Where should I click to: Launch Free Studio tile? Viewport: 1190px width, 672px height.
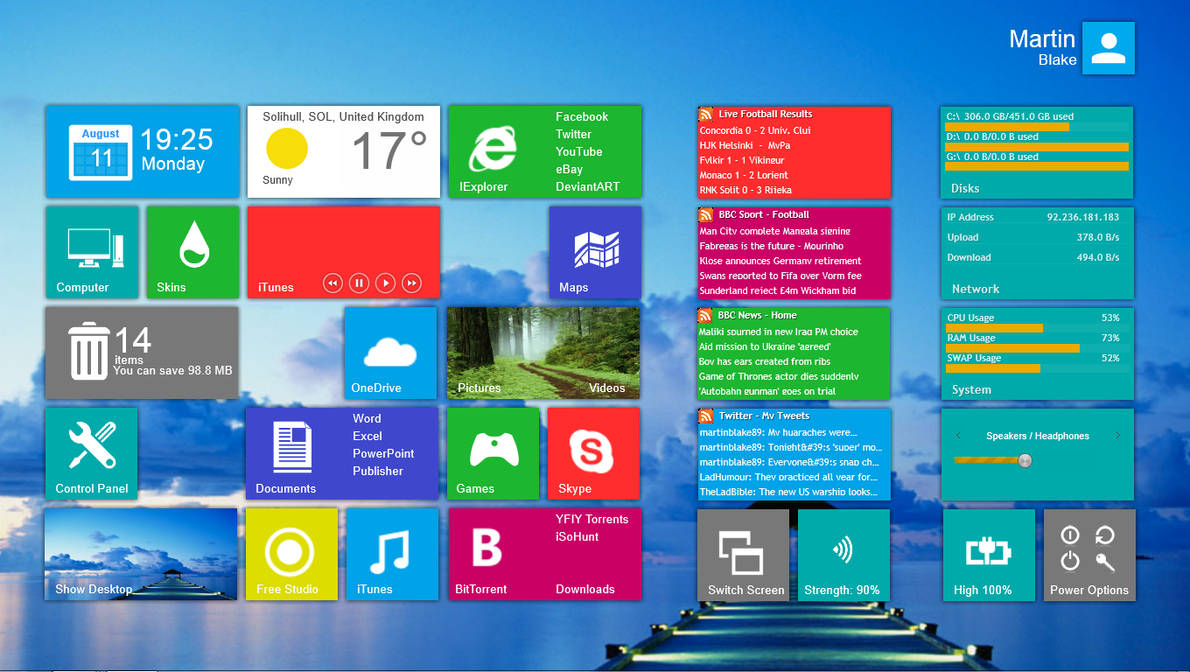[x=291, y=554]
